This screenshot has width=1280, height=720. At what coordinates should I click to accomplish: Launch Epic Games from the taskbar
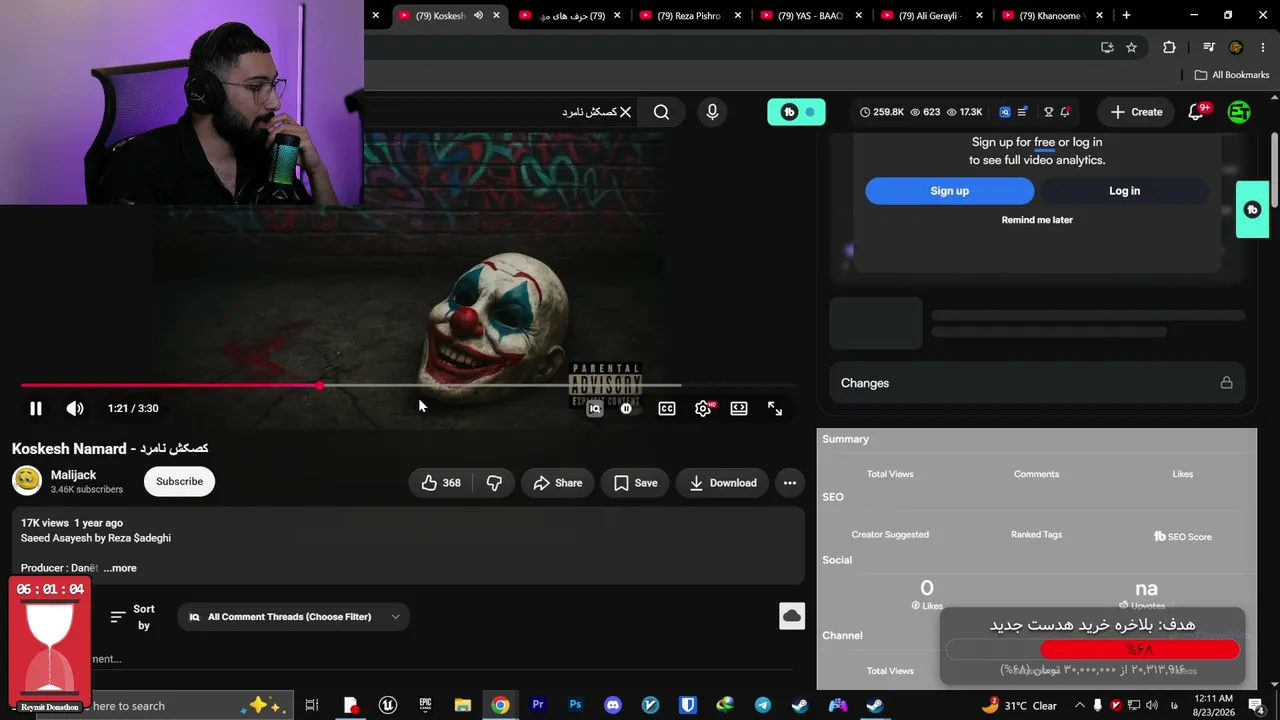coord(425,705)
